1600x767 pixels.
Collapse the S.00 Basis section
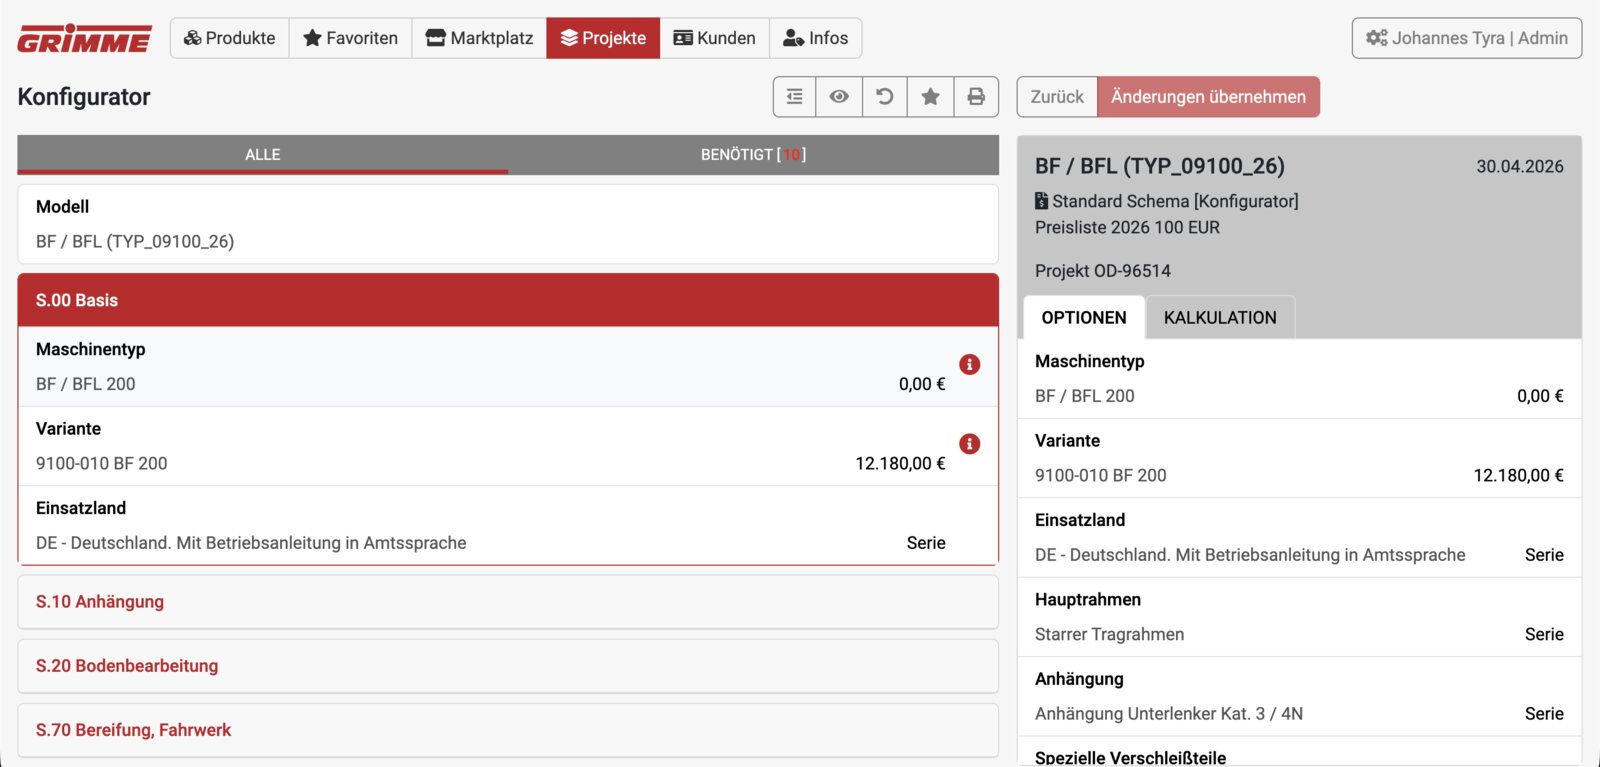508,300
